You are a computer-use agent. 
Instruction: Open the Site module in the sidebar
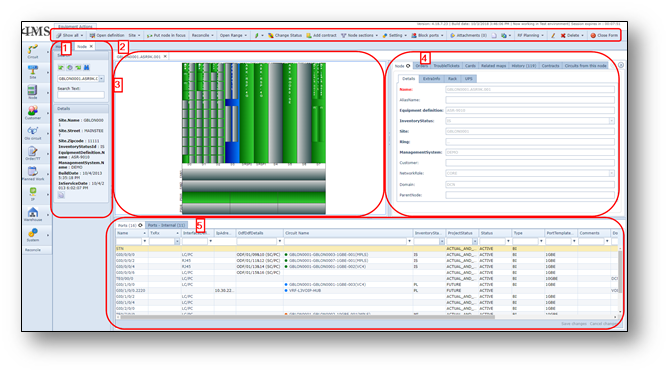[x=33, y=72]
